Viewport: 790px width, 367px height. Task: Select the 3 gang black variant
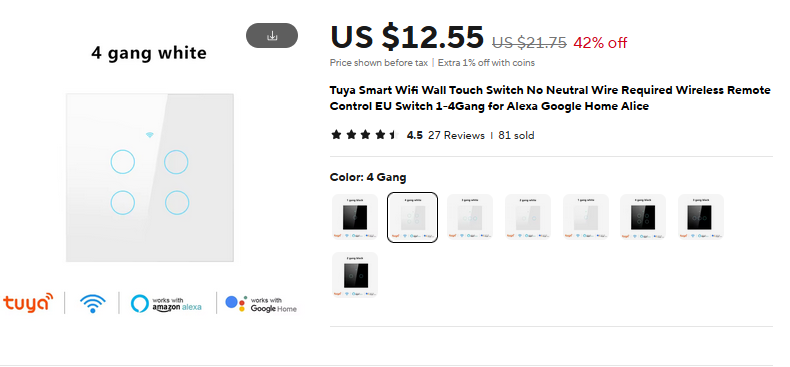701,217
